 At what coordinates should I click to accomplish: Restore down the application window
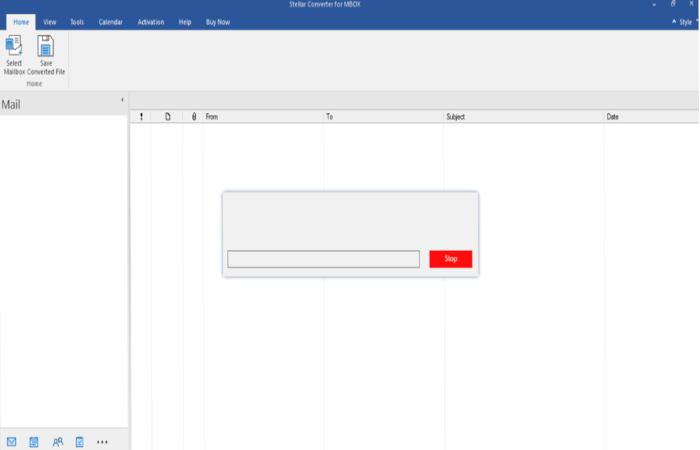673,4
